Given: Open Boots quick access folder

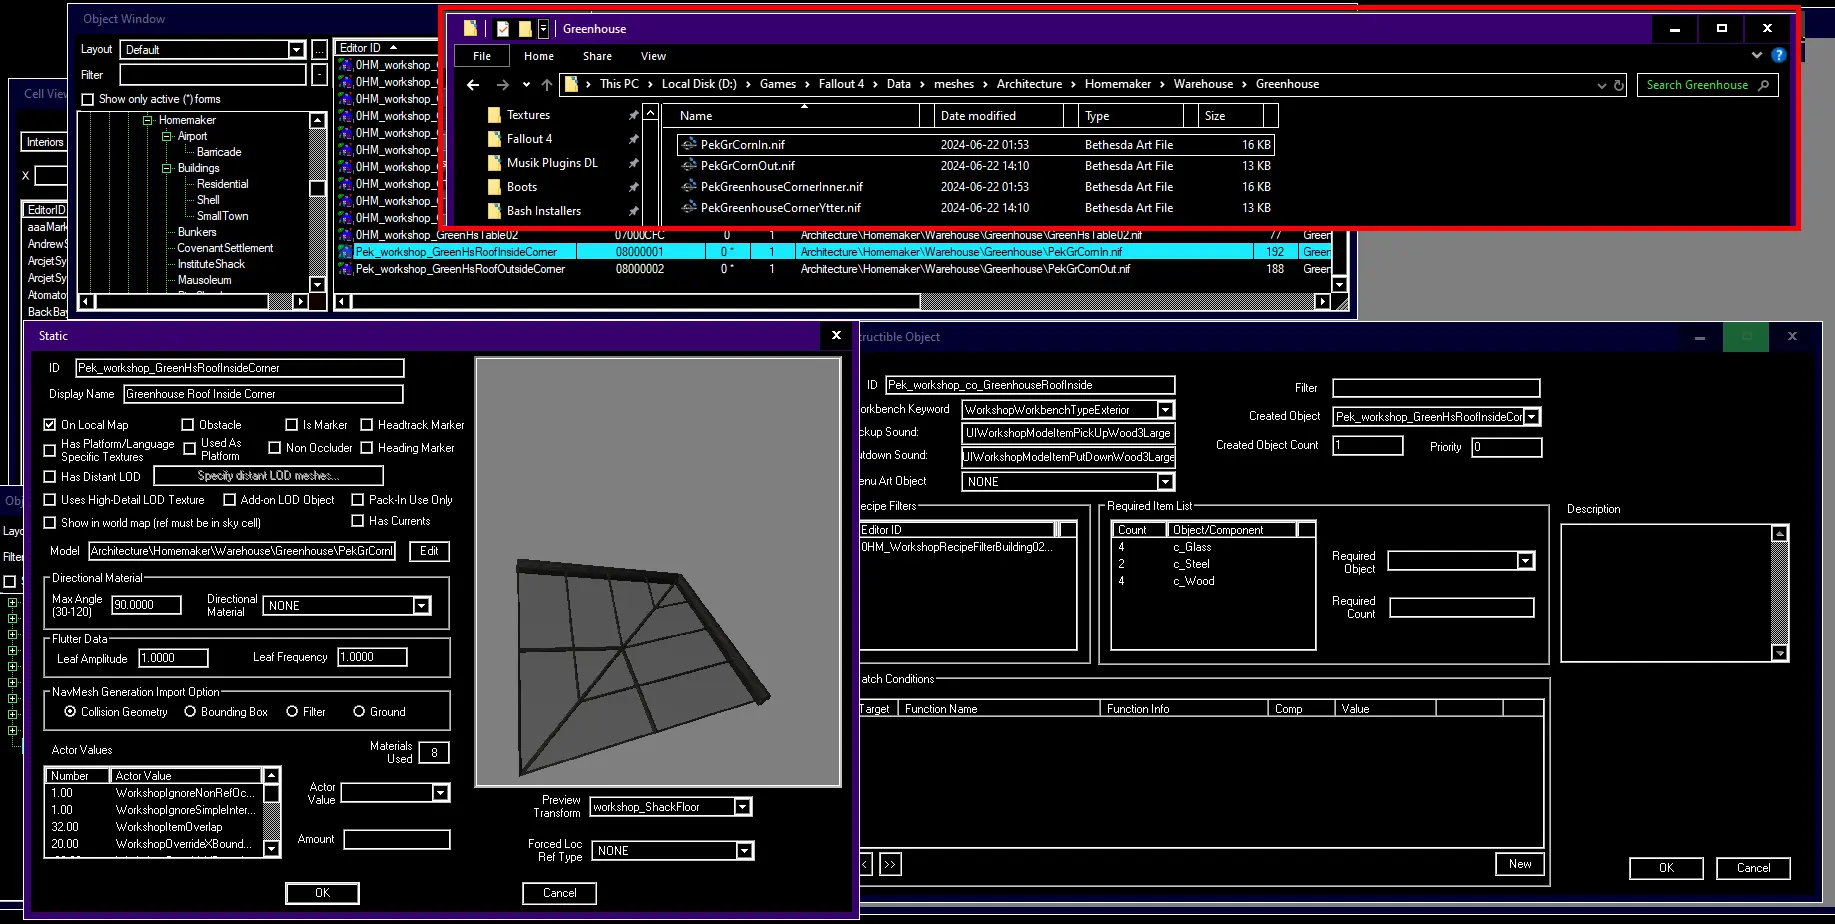Looking at the screenshot, I should (521, 187).
